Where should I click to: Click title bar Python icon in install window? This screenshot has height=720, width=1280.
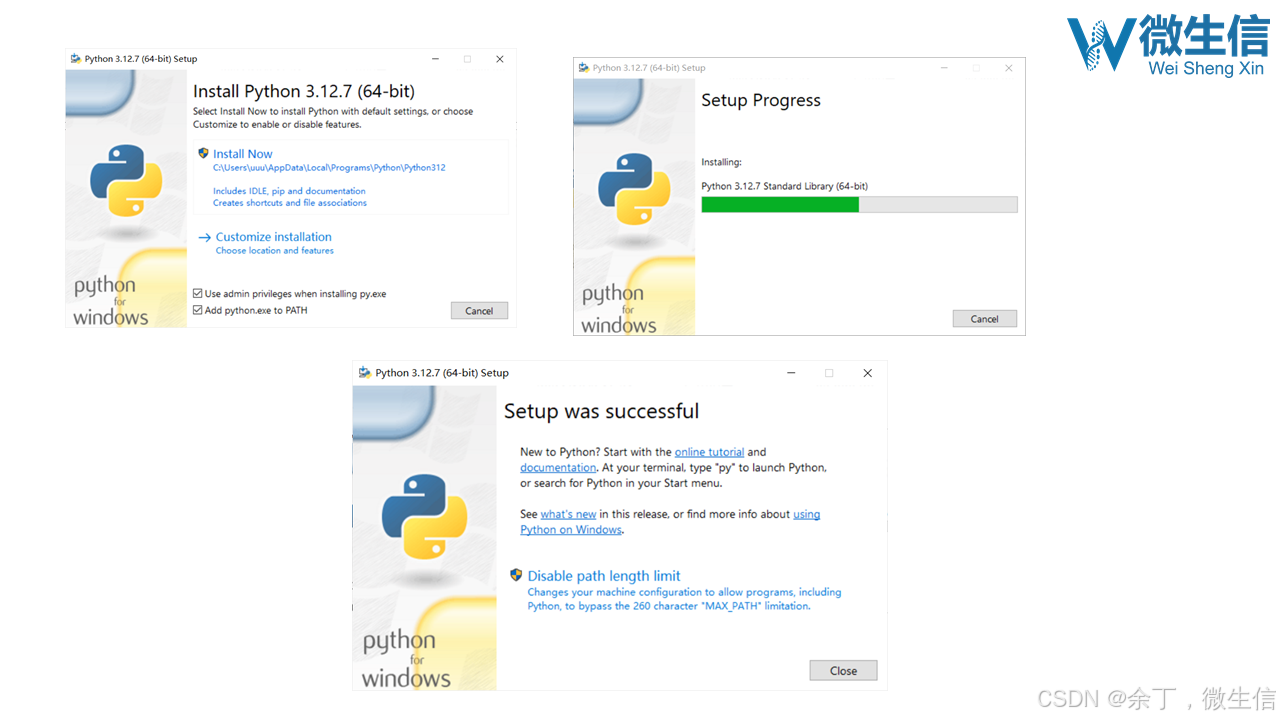pyautogui.click(x=75, y=59)
